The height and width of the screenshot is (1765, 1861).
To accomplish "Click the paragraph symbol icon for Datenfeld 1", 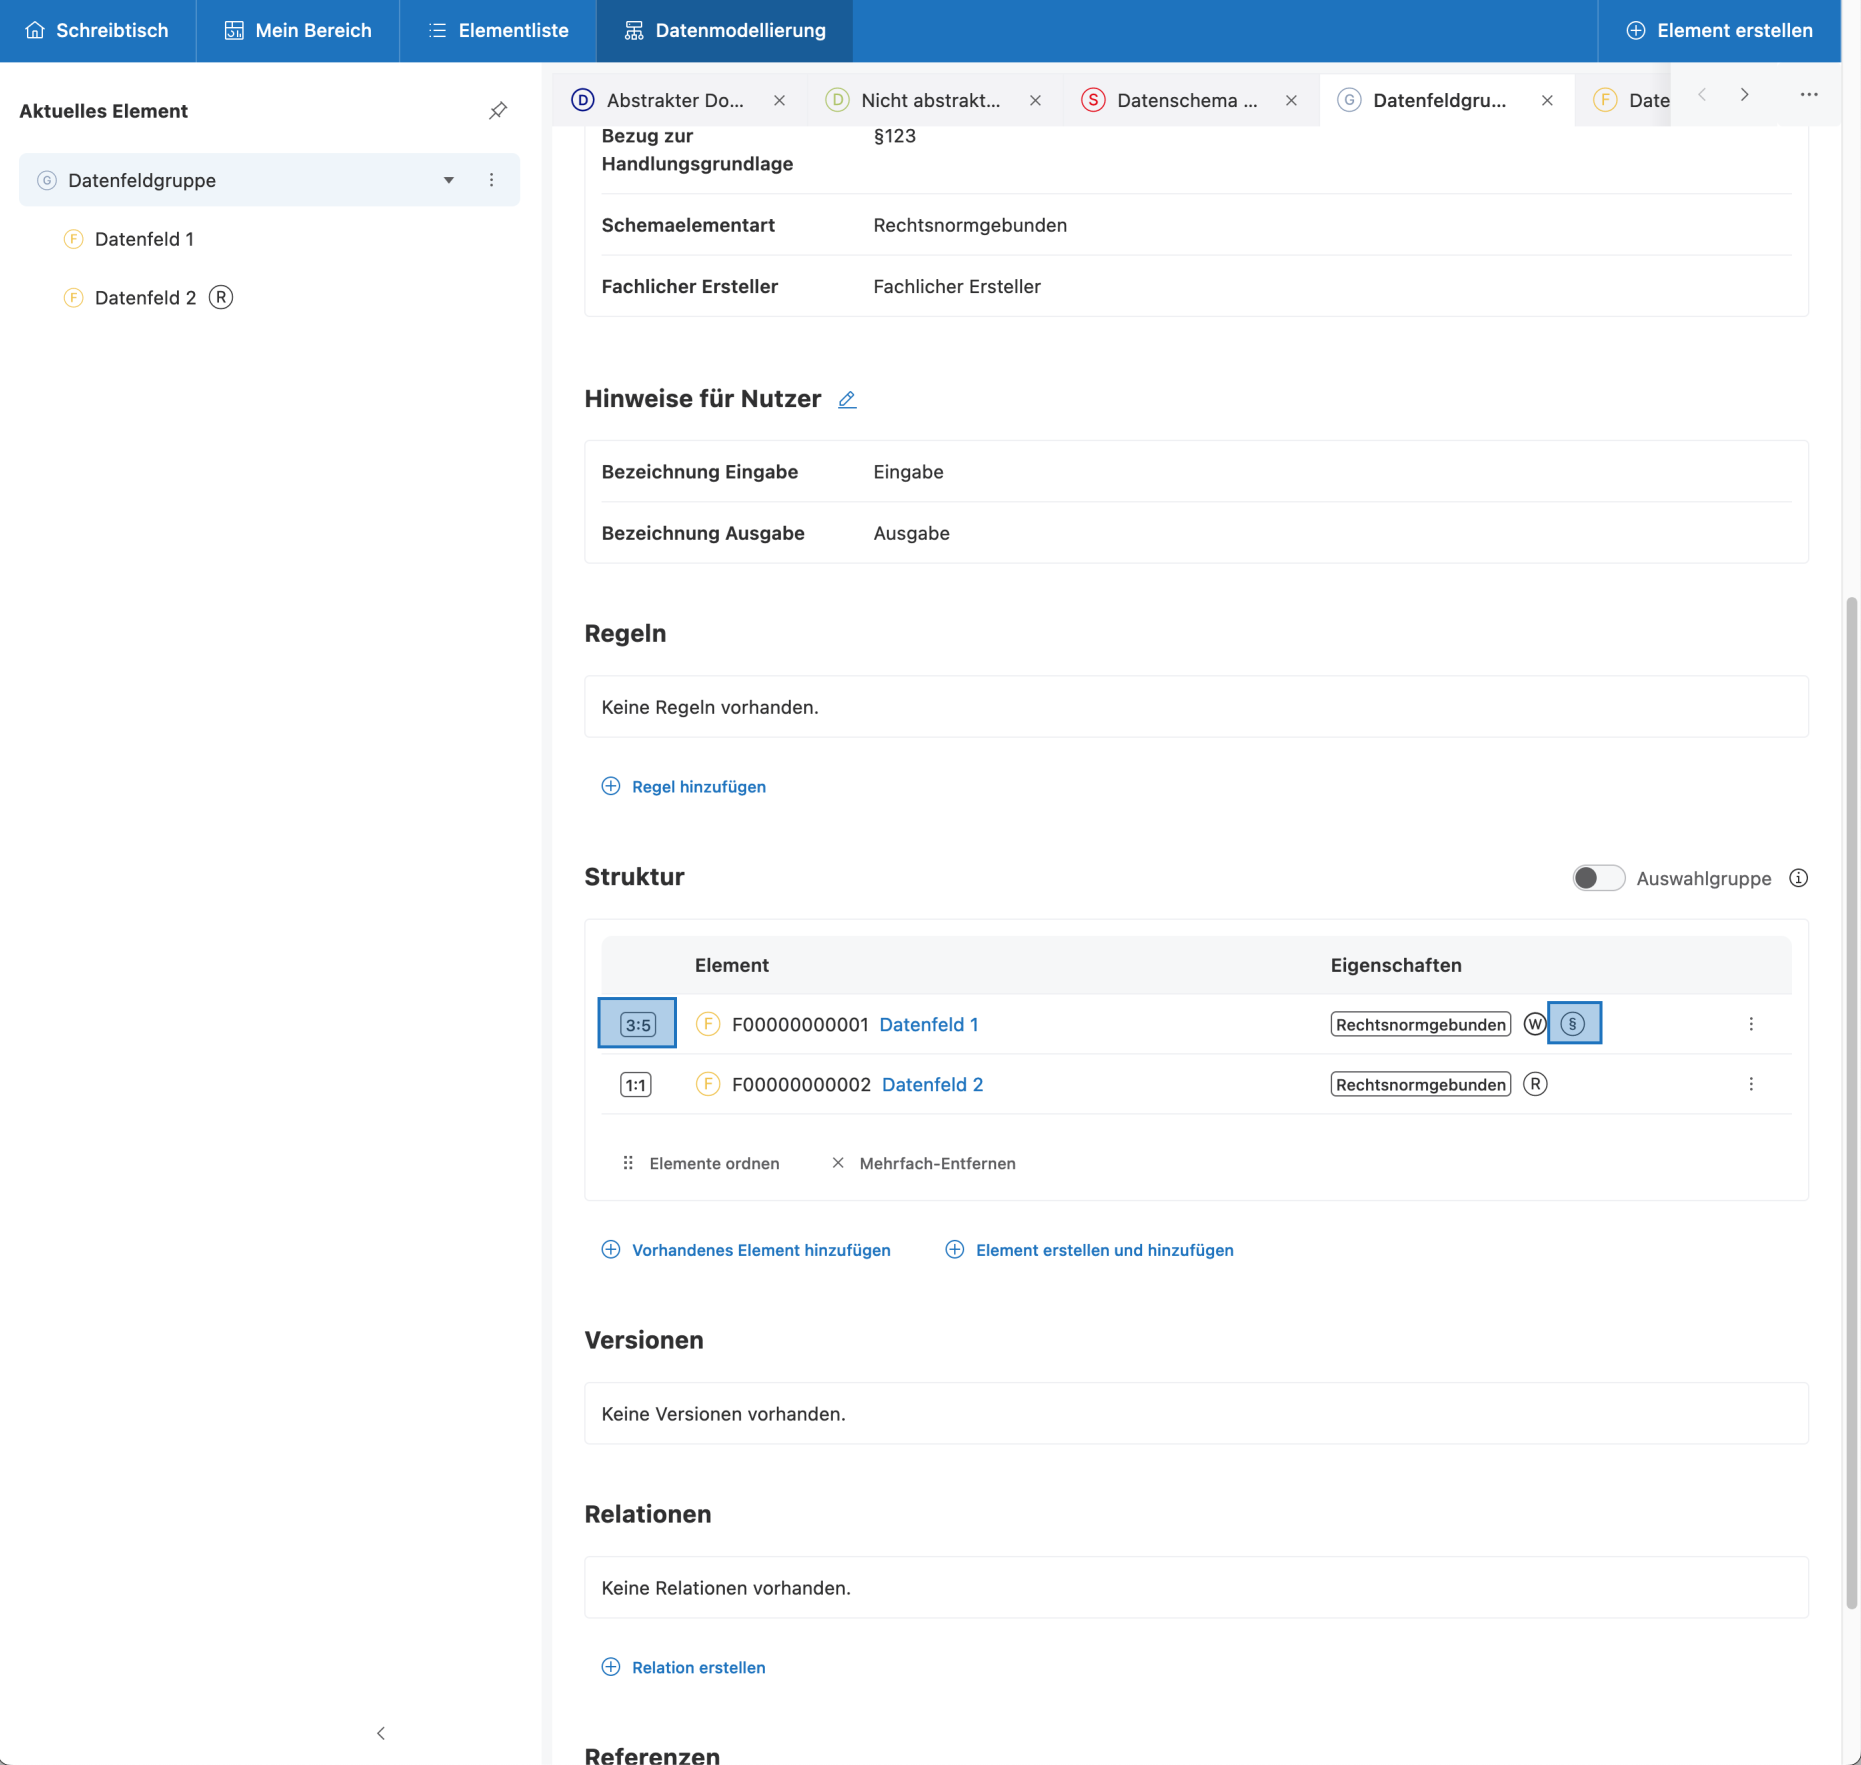I will pyautogui.click(x=1573, y=1024).
